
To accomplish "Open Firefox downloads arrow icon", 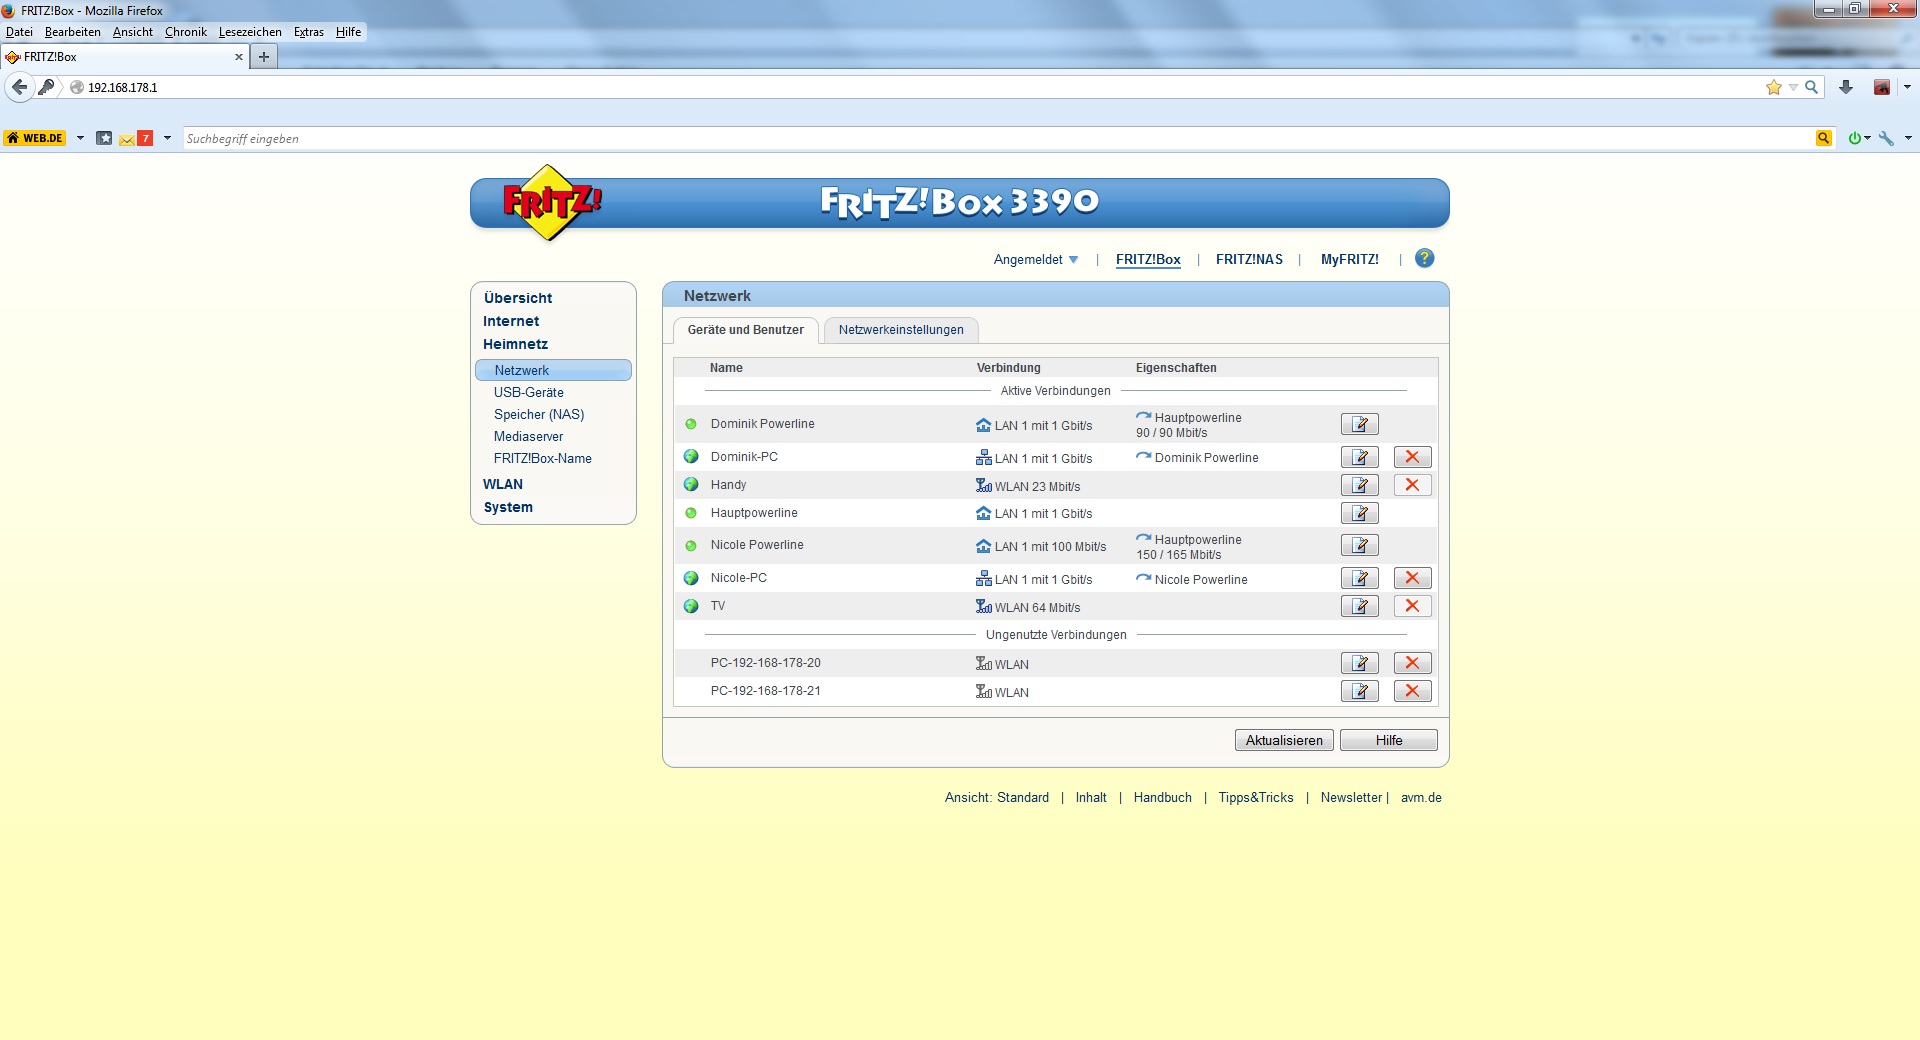I will [x=1846, y=87].
